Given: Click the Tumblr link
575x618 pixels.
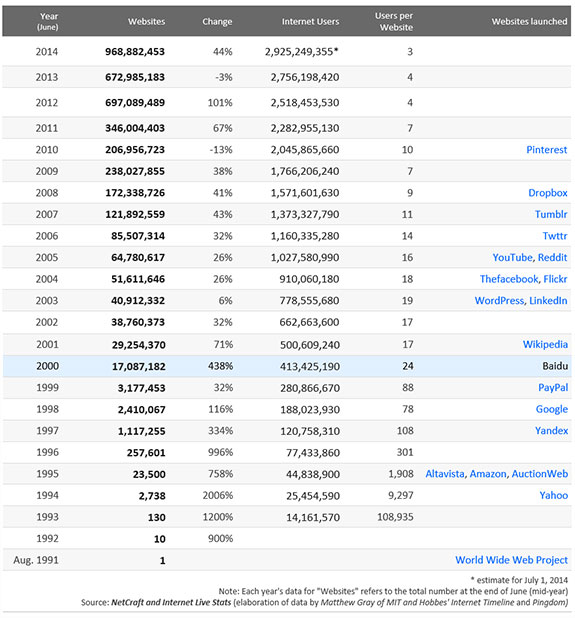Looking at the screenshot, I should click(x=551, y=214).
